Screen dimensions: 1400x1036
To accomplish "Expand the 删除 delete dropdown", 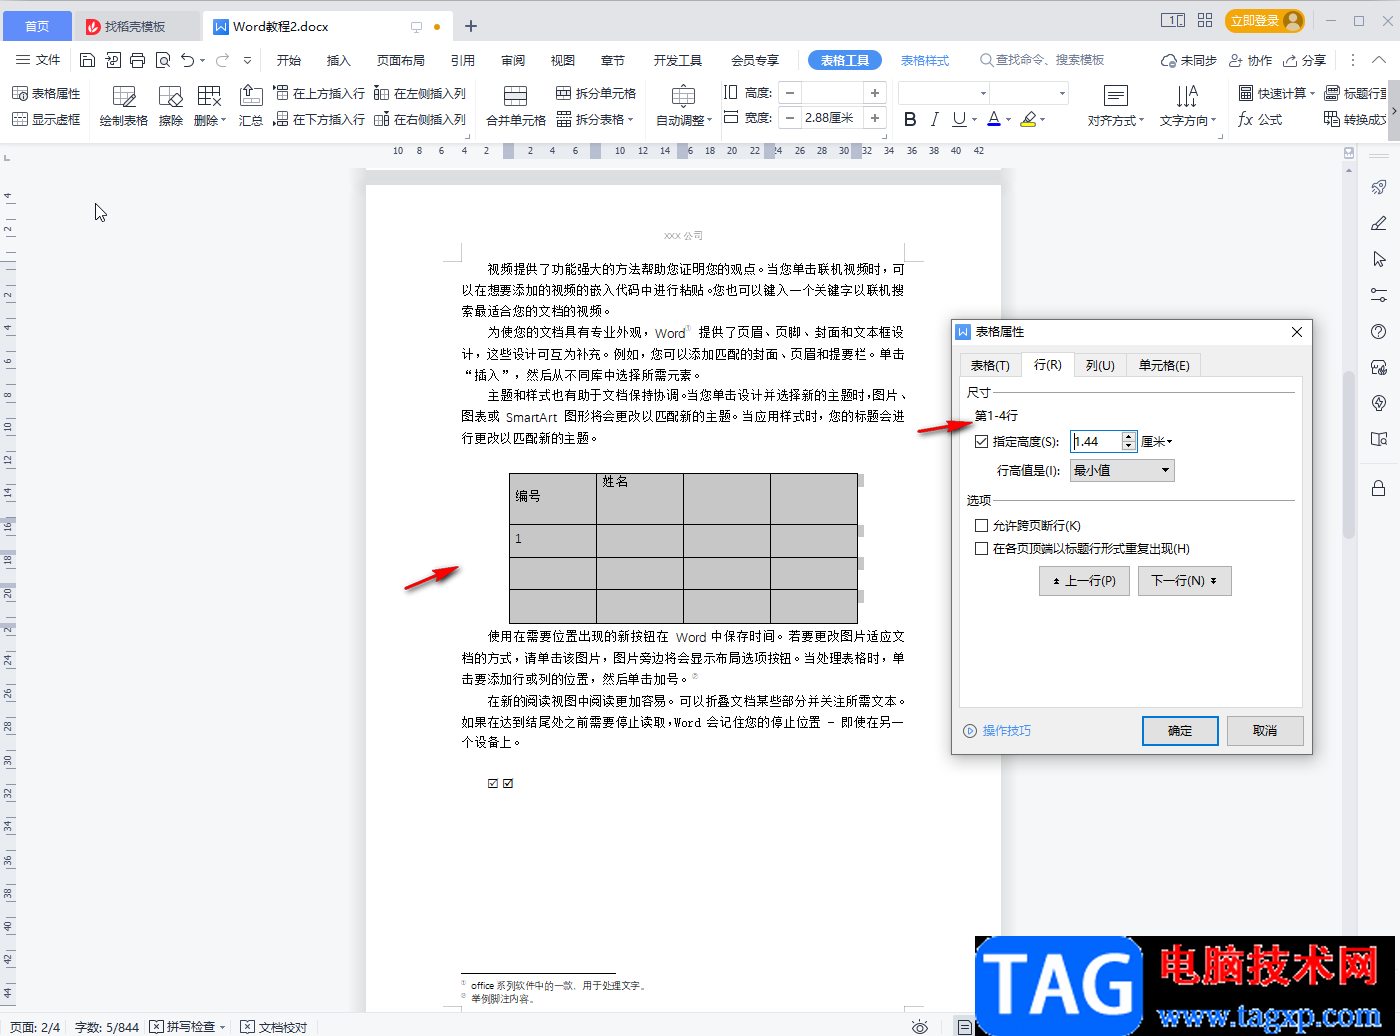I will (210, 120).
